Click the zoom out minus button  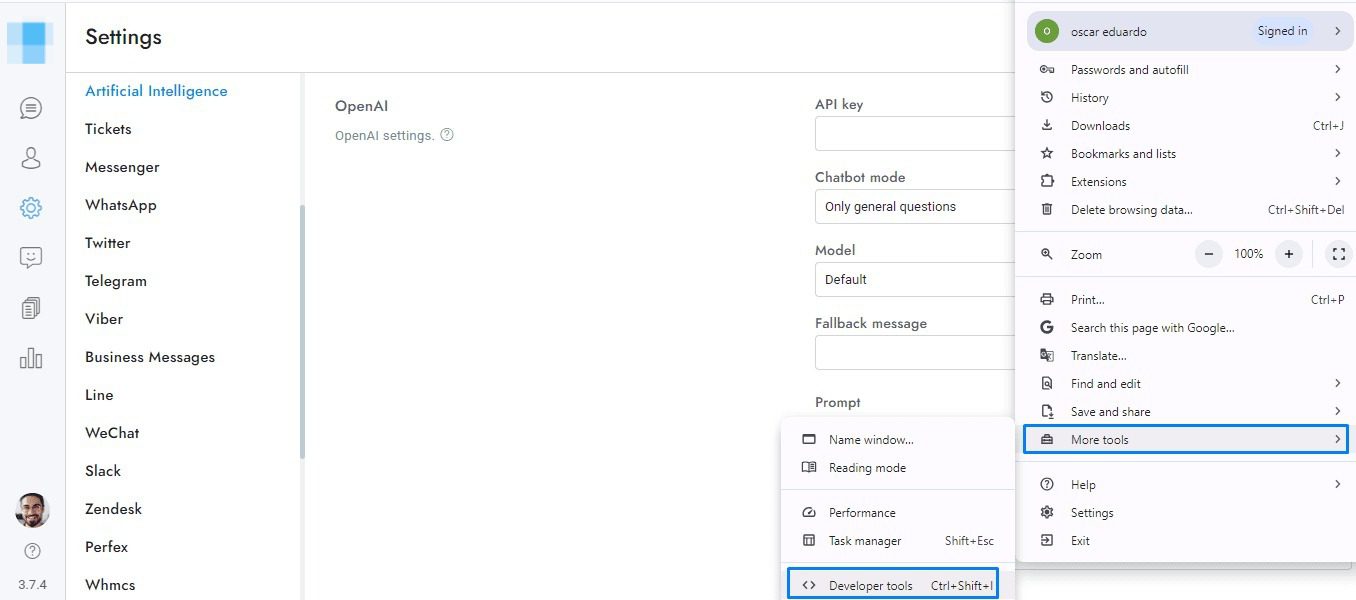pos(1209,254)
